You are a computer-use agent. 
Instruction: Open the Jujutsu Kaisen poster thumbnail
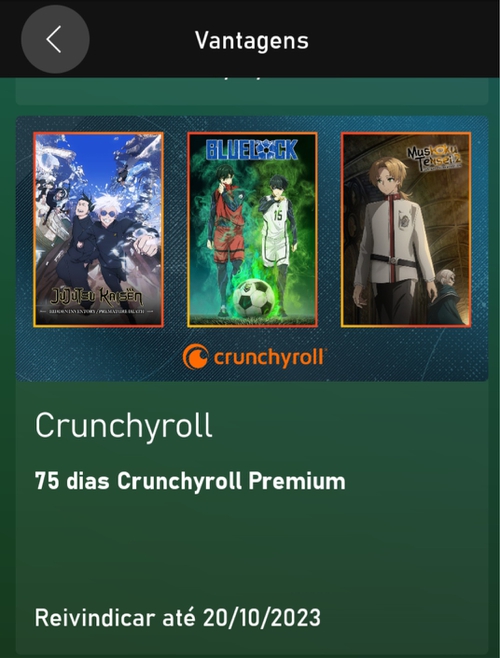pos(98,230)
